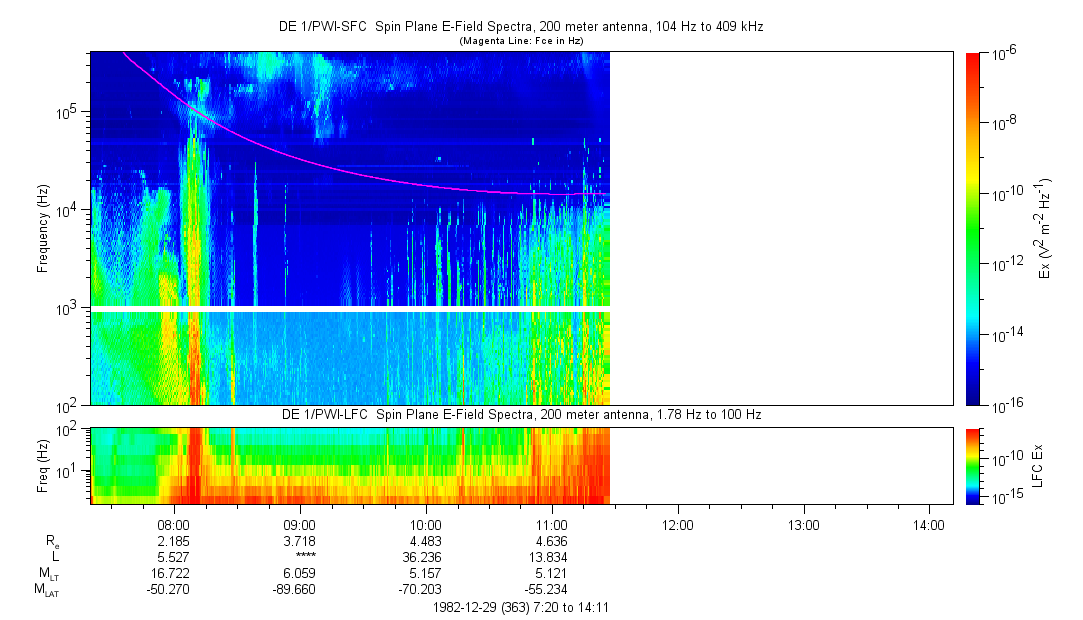The width and height of the screenshot is (1083, 620).
Task: Select the L value 36.236
Action: pos(426,557)
